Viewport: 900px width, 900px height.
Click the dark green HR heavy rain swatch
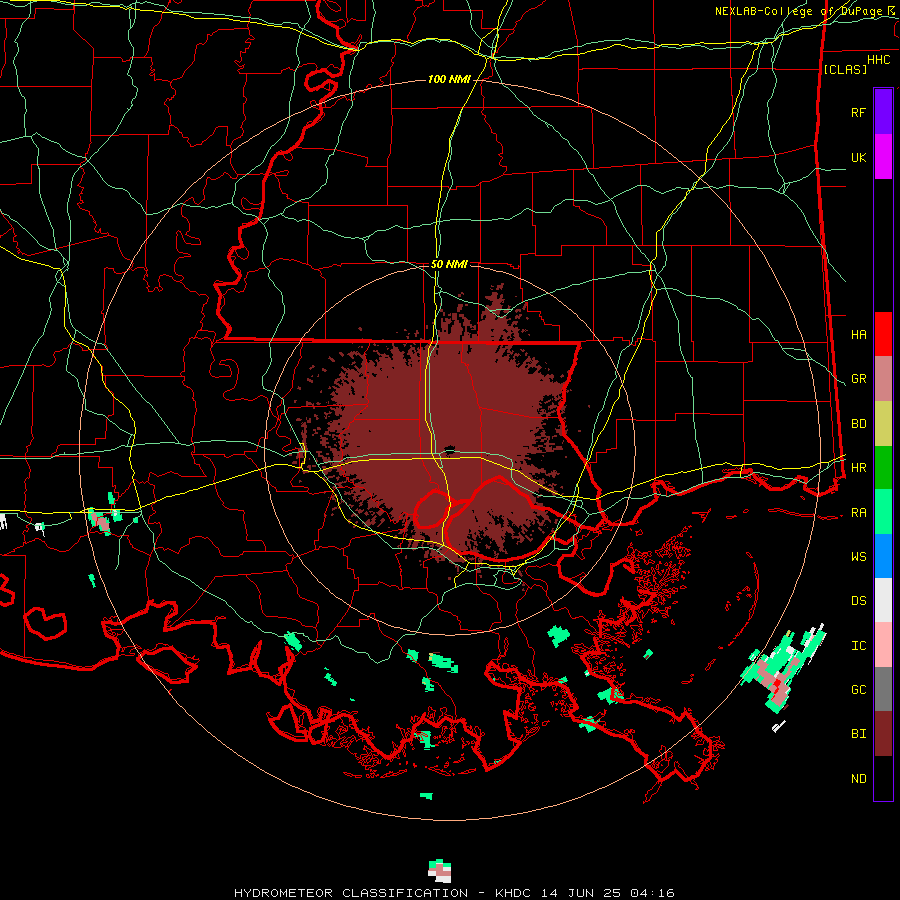(883, 468)
